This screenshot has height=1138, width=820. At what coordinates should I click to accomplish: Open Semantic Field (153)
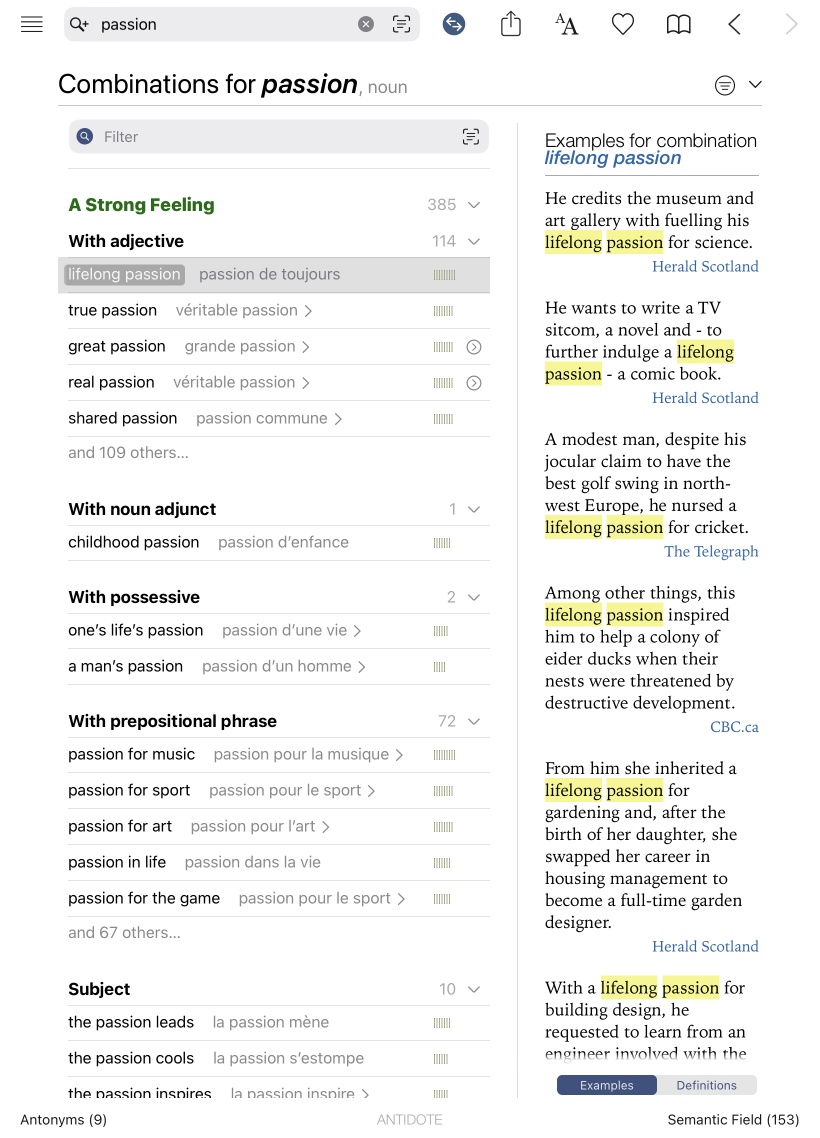click(733, 1120)
